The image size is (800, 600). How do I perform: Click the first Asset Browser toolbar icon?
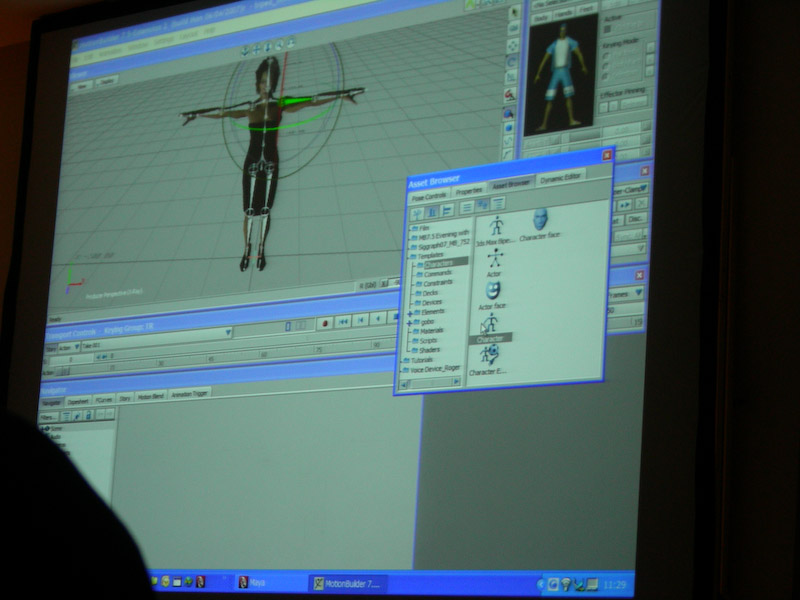[x=417, y=213]
